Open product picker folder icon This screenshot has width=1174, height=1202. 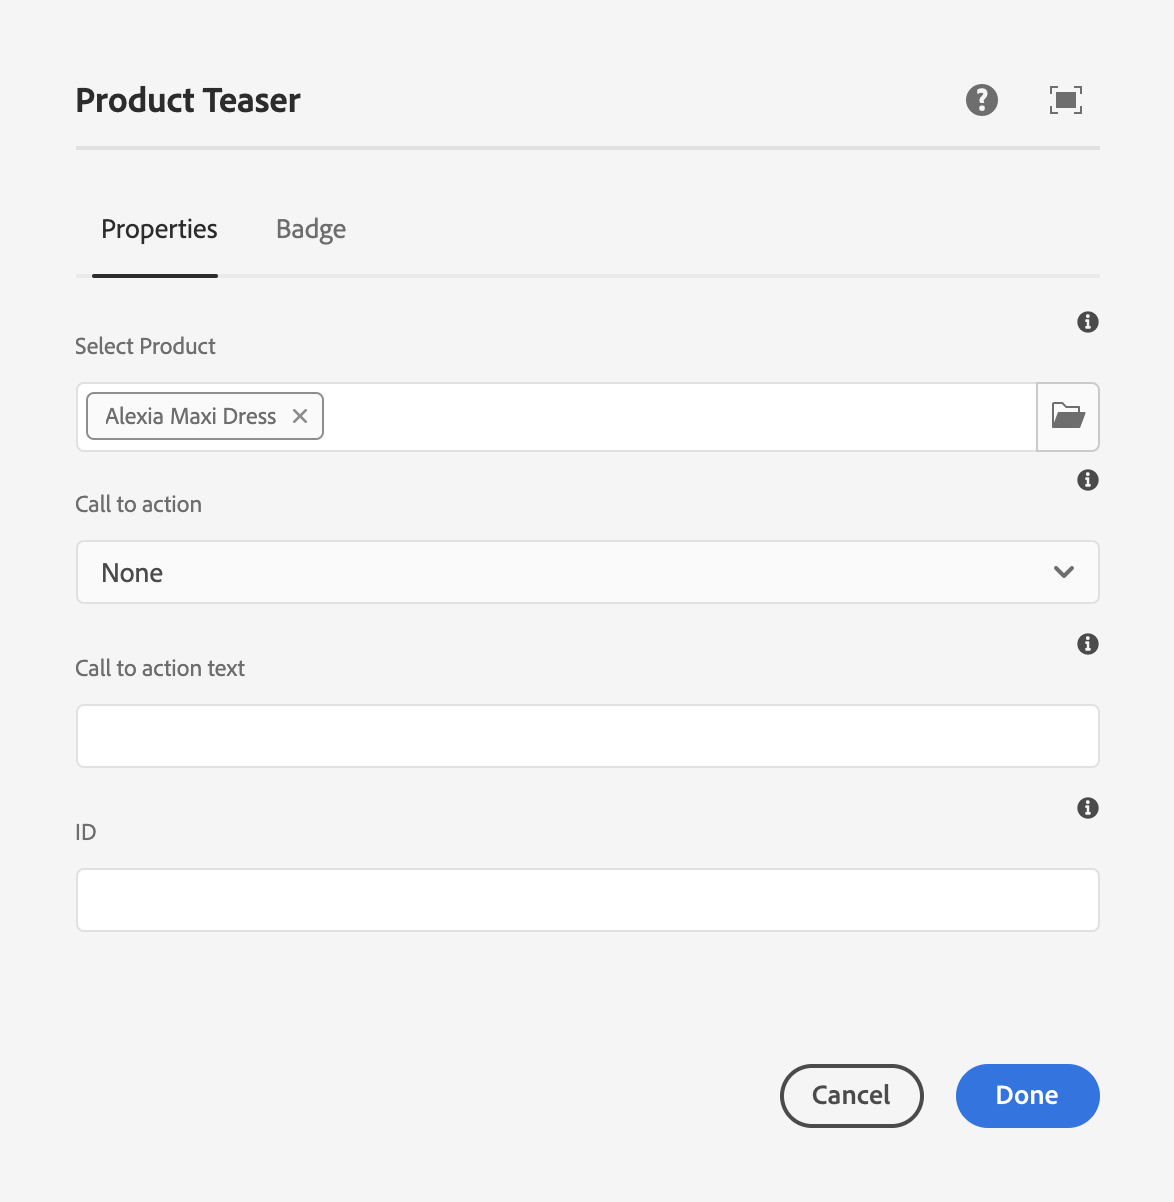[1068, 416]
